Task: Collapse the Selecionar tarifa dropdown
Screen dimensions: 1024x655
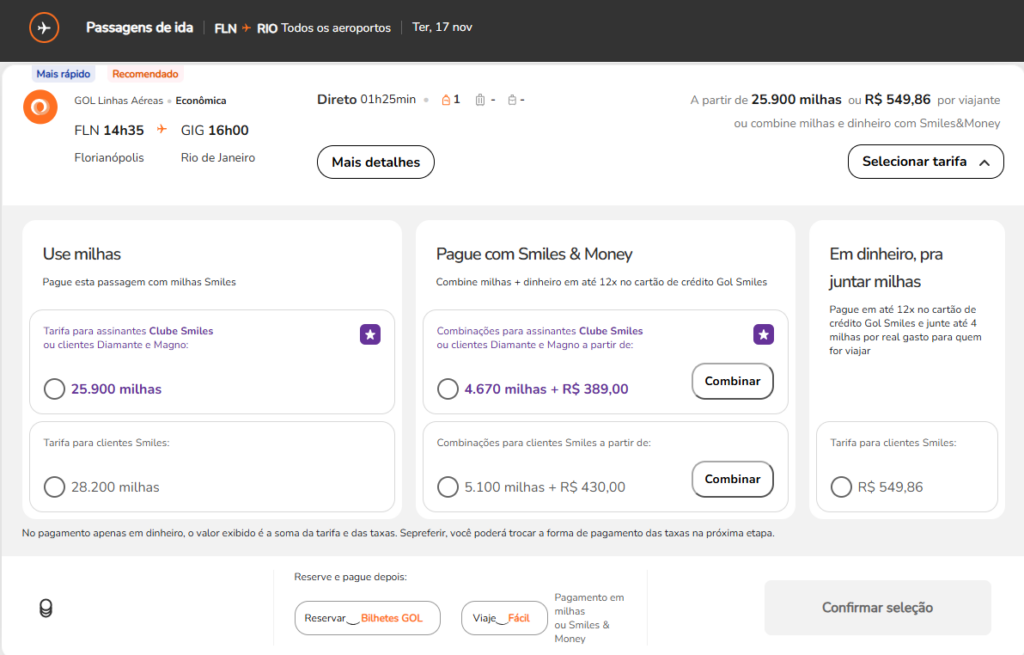Action: click(925, 161)
